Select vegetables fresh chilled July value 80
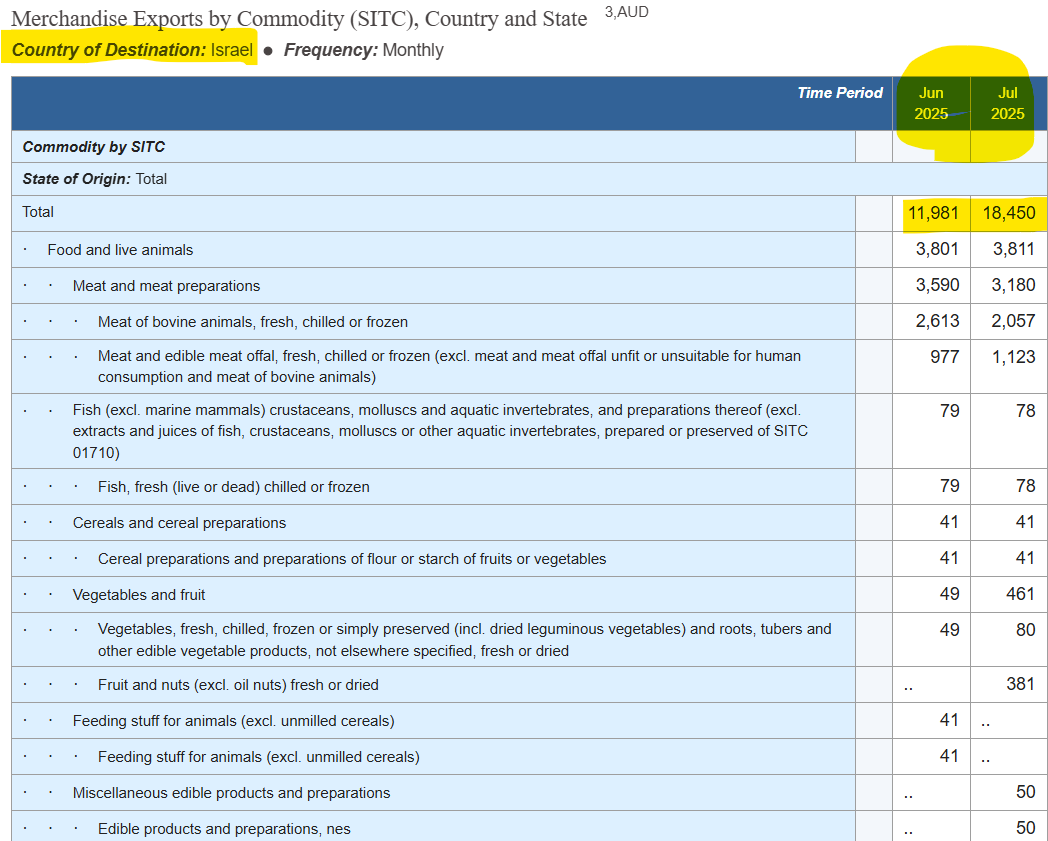The height and width of the screenshot is (841, 1048). pyautogui.click(x=1025, y=630)
